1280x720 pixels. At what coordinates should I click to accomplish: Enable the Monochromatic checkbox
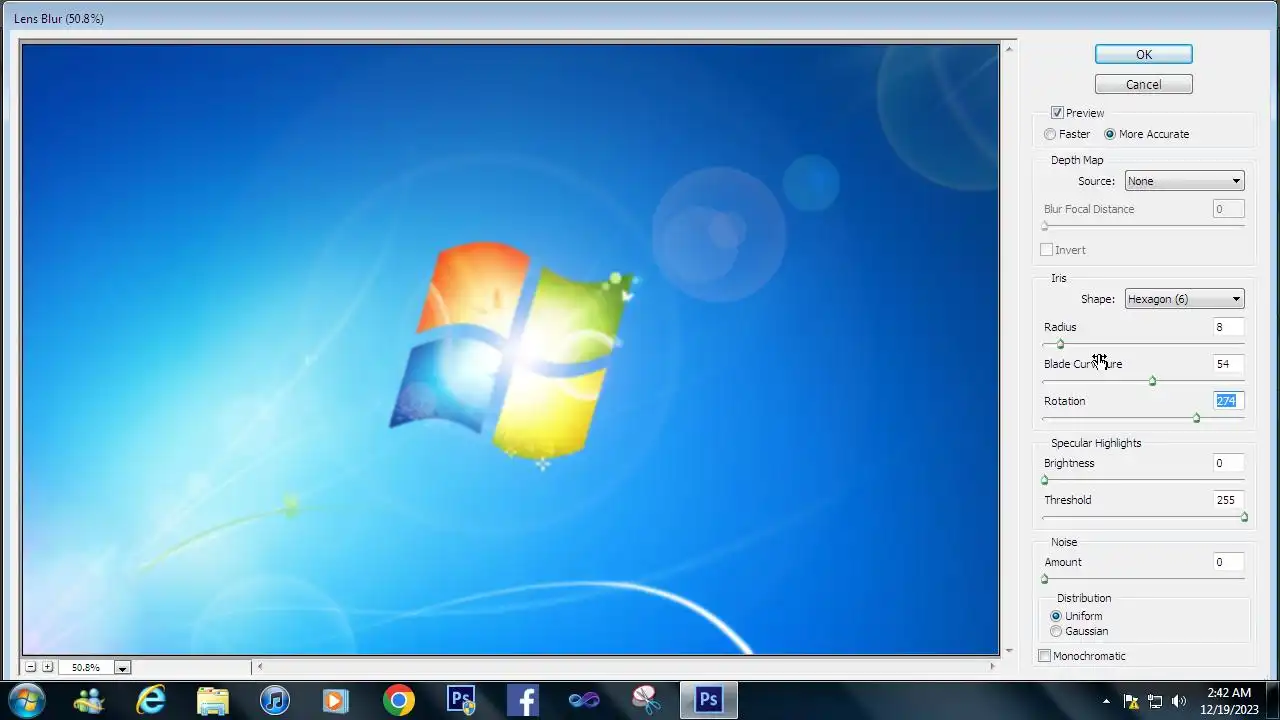[1045, 656]
